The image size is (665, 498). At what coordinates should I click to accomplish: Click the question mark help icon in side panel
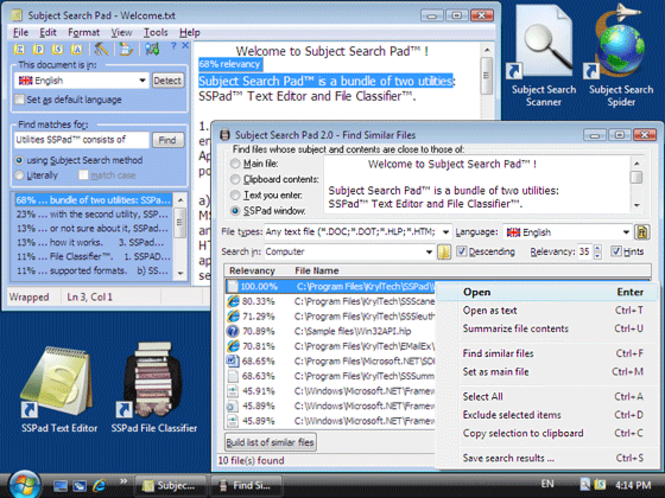[173, 46]
